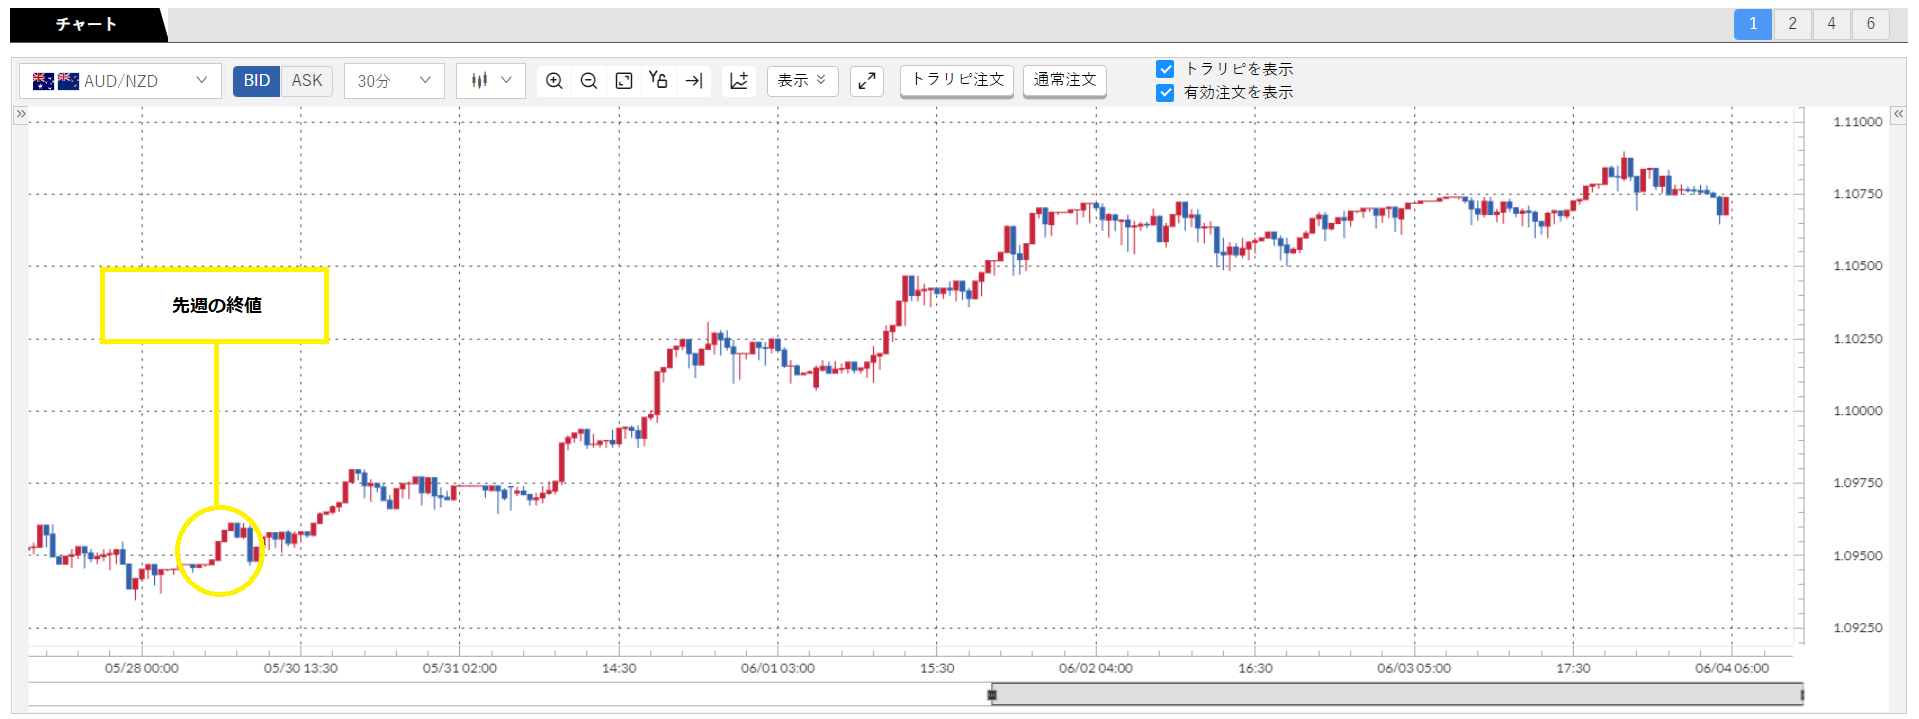Click the 1.10000 price axis label
Screen dimensions: 1919x719
(x=1857, y=411)
